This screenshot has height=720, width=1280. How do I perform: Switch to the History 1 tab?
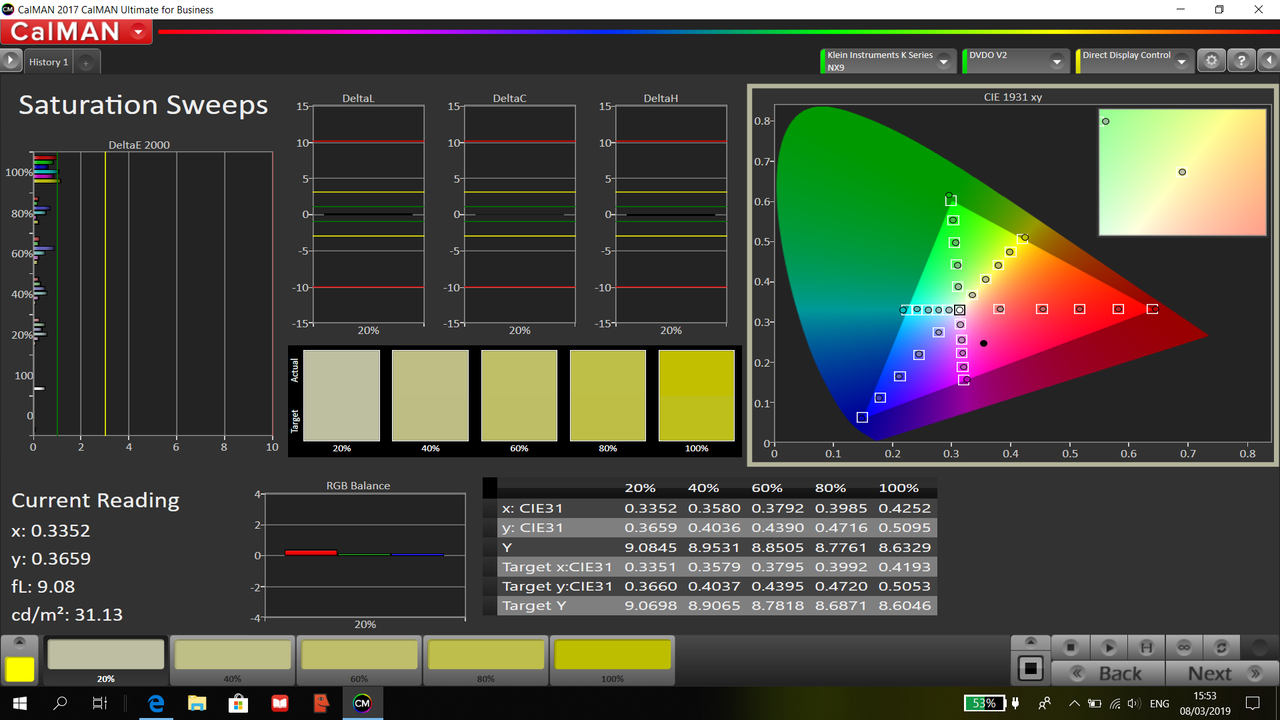coord(49,62)
